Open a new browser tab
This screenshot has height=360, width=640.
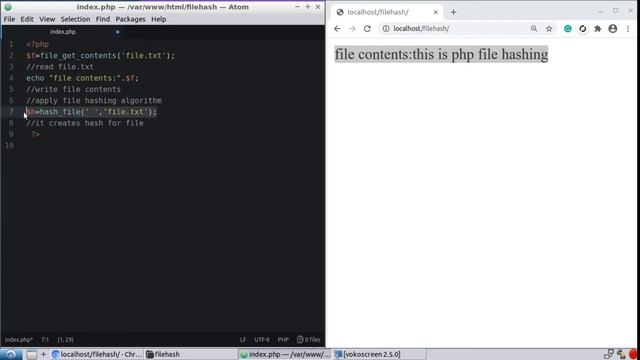(453, 12)
